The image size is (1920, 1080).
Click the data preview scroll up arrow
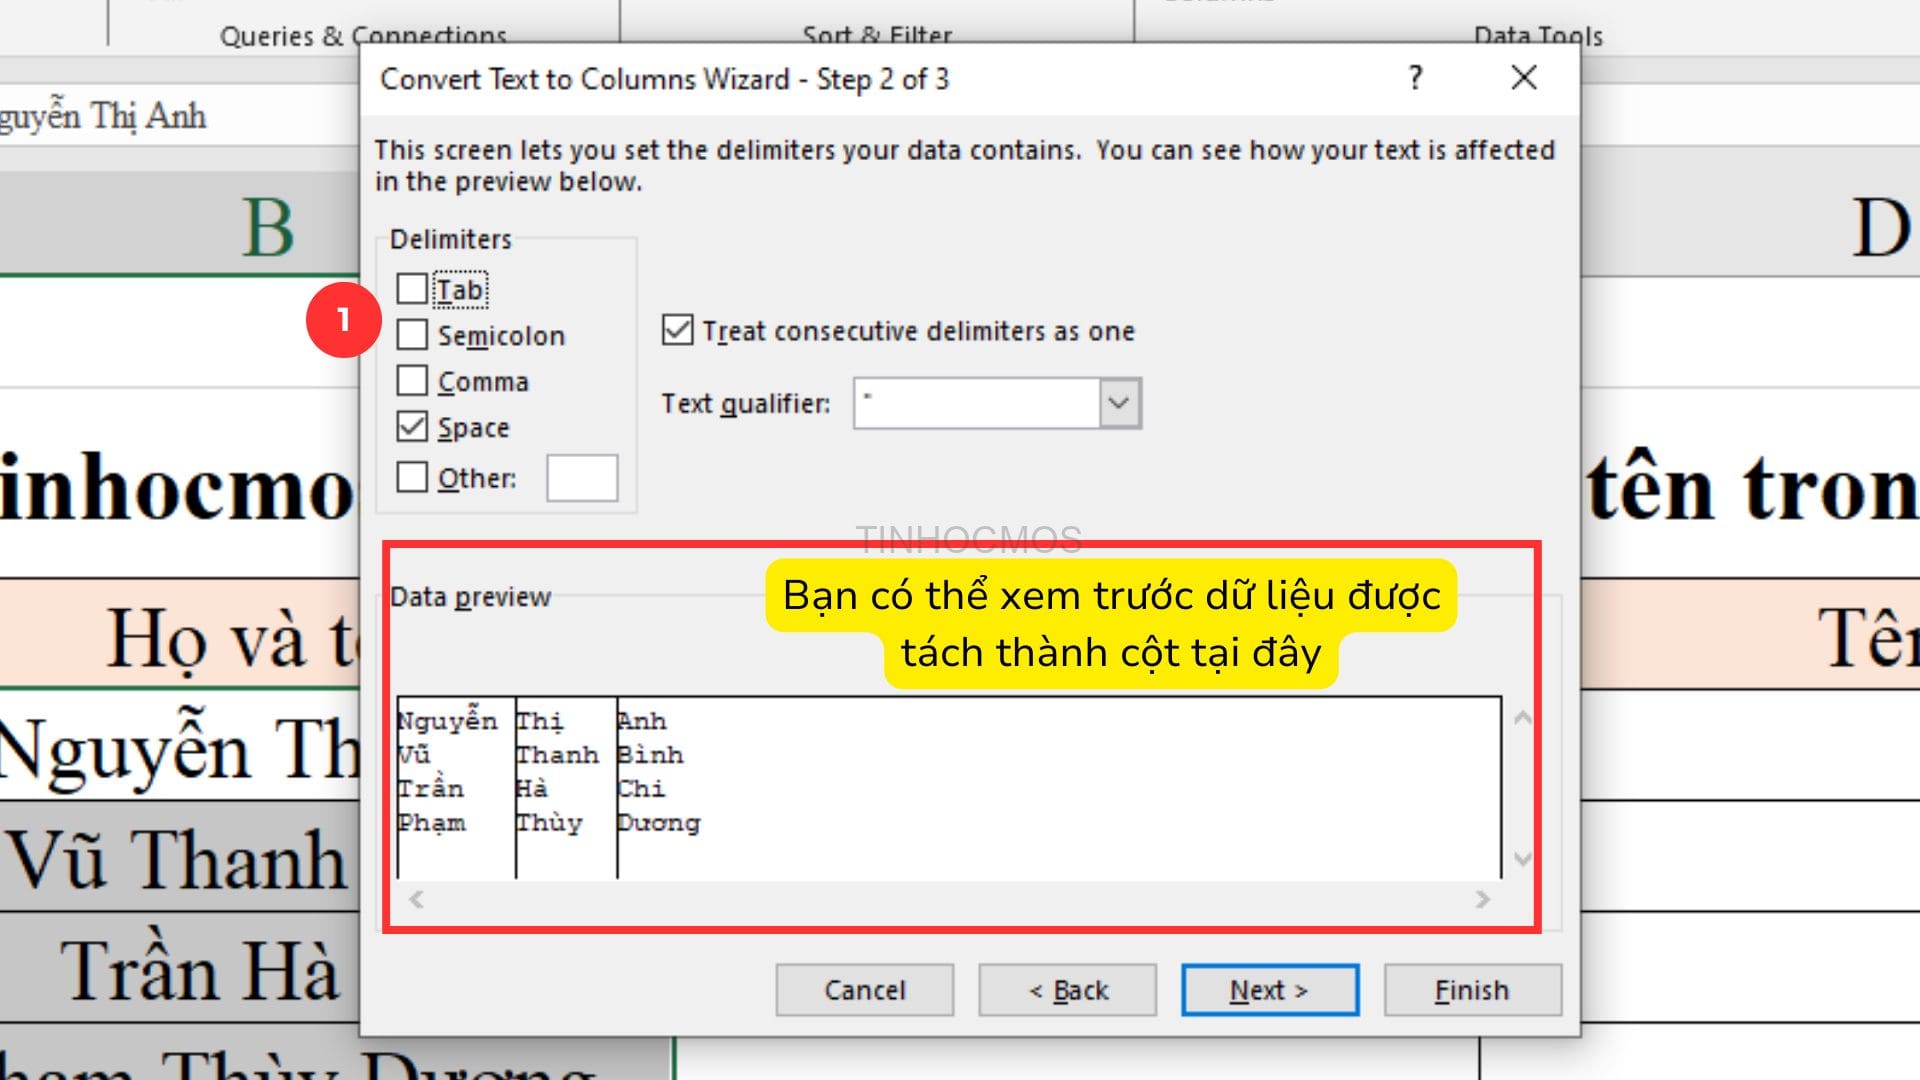tap(1523, 718)
